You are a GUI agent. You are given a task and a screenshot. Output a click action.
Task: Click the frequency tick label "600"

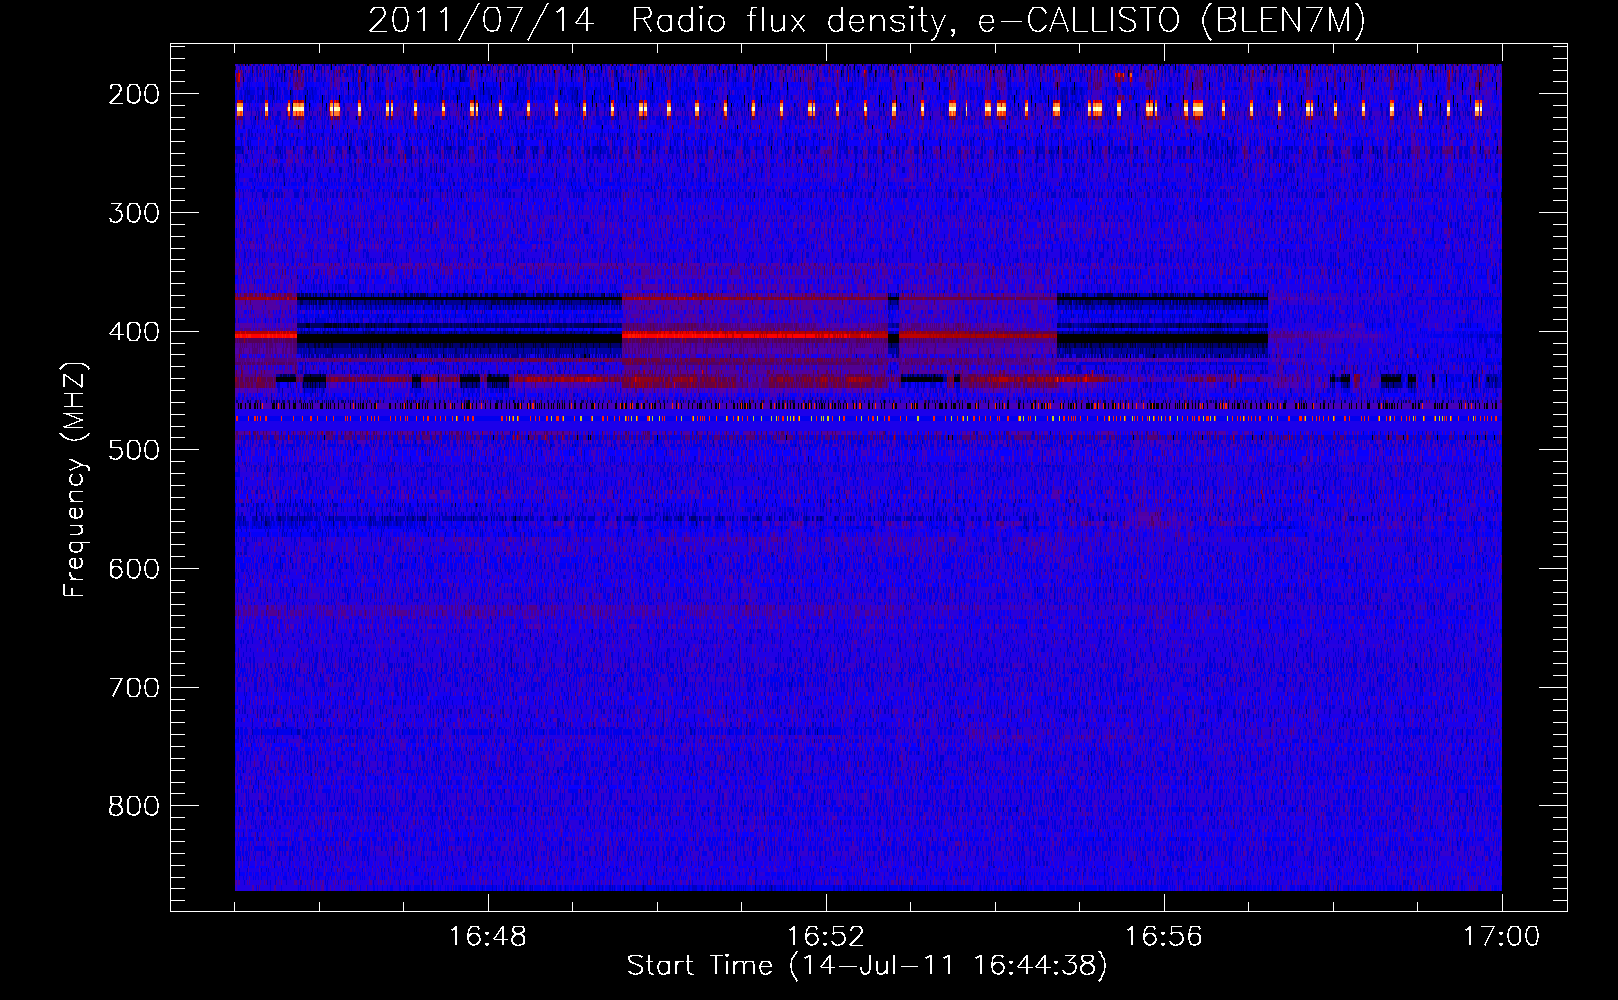[133, 569]
